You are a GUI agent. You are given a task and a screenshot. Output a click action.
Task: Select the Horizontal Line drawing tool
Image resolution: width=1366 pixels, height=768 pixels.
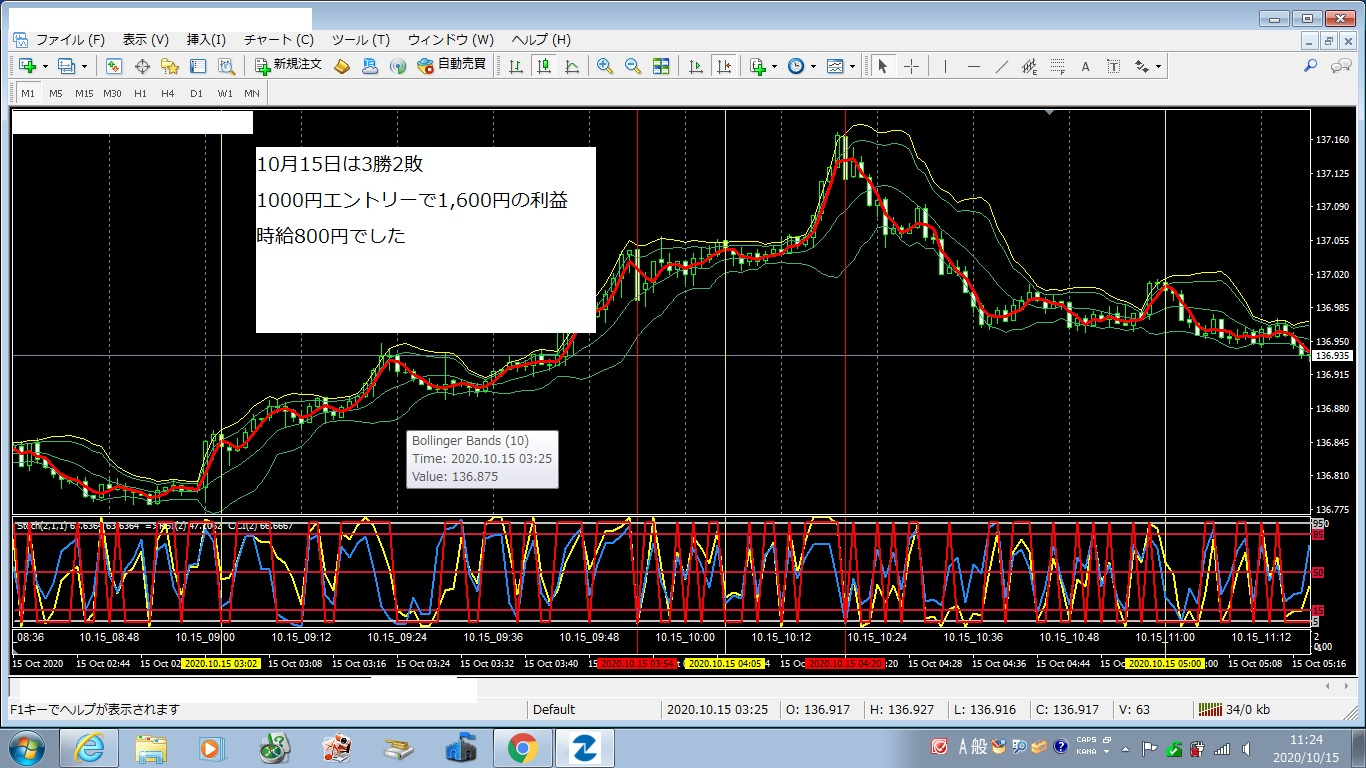point(973,66)
